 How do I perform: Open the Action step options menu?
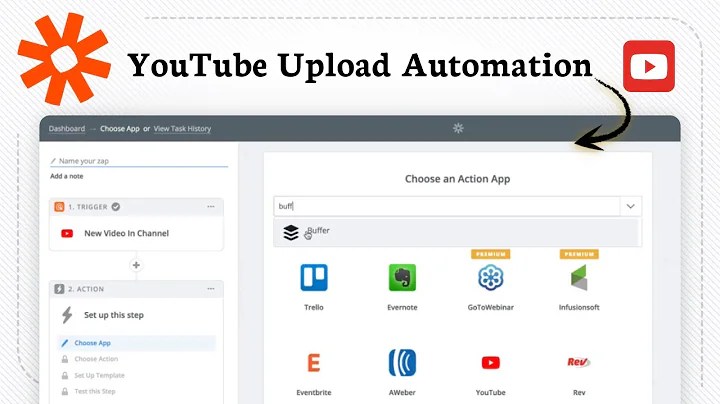(x=211, y=289)
